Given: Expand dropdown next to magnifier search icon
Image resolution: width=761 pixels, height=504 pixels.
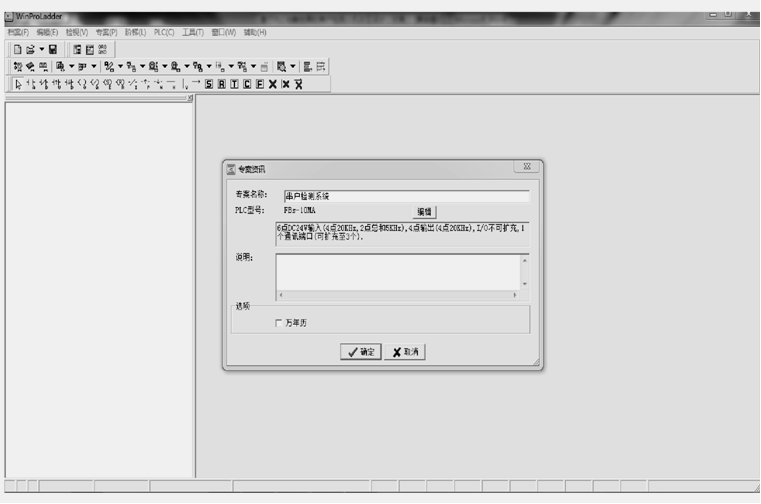Looking at the screenshot, I should pyautogui.click(x=293, y=67).
